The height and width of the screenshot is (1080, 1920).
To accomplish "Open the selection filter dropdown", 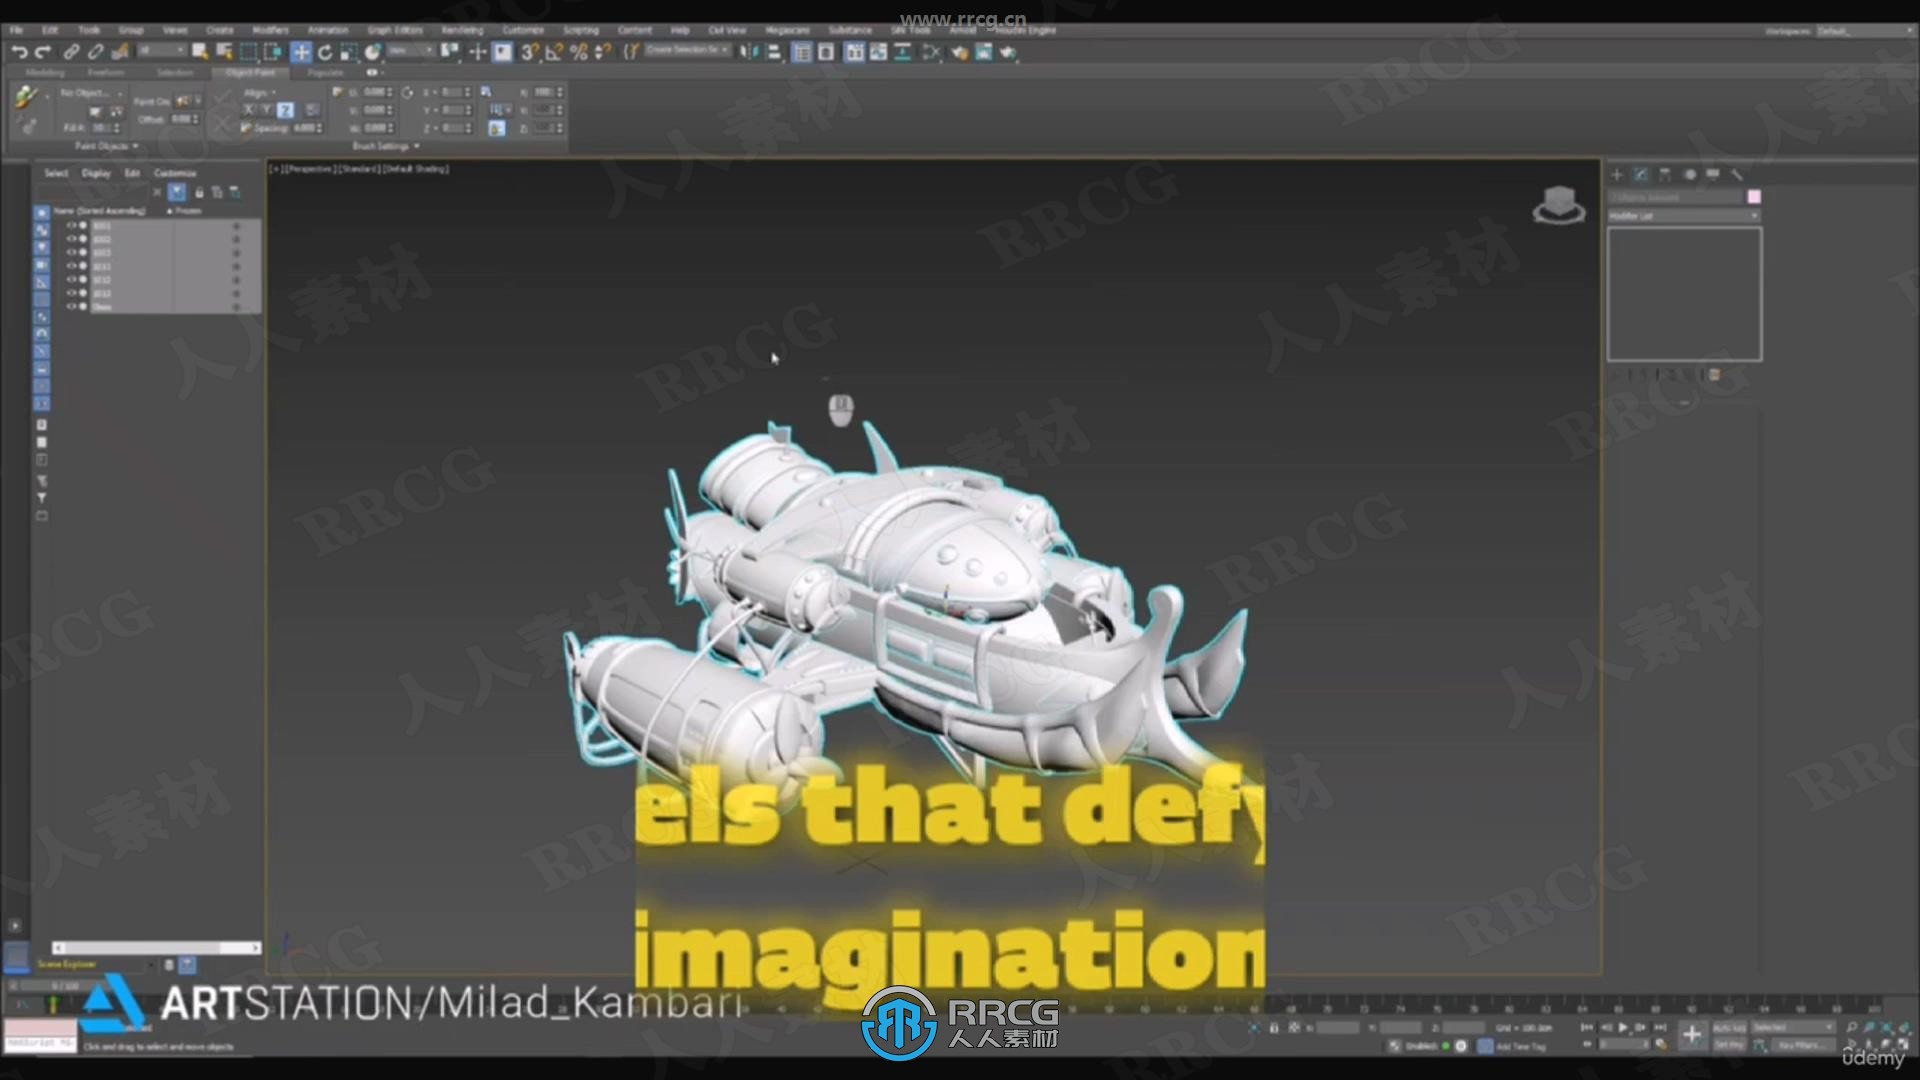I will (162, 51).
